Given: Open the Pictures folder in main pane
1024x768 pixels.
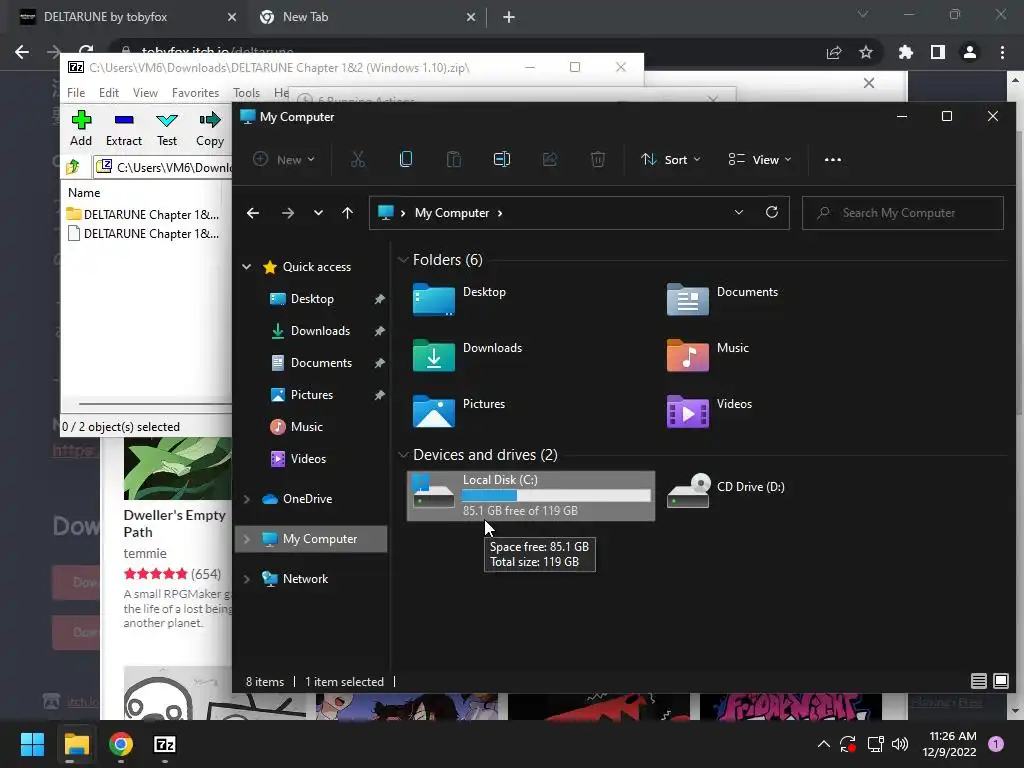Looking at the screenshot, I should tap(458, 411).
